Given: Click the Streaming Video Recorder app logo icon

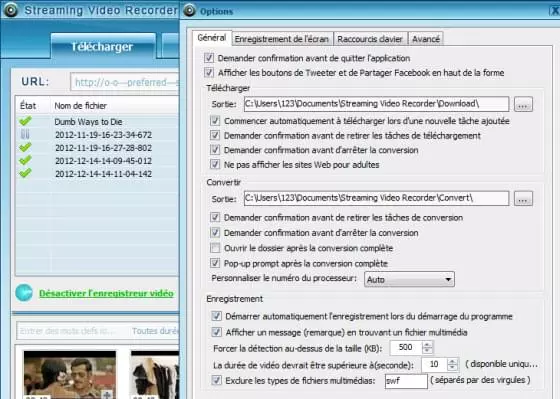Looking at the screenshot, I should pos(10,10).
